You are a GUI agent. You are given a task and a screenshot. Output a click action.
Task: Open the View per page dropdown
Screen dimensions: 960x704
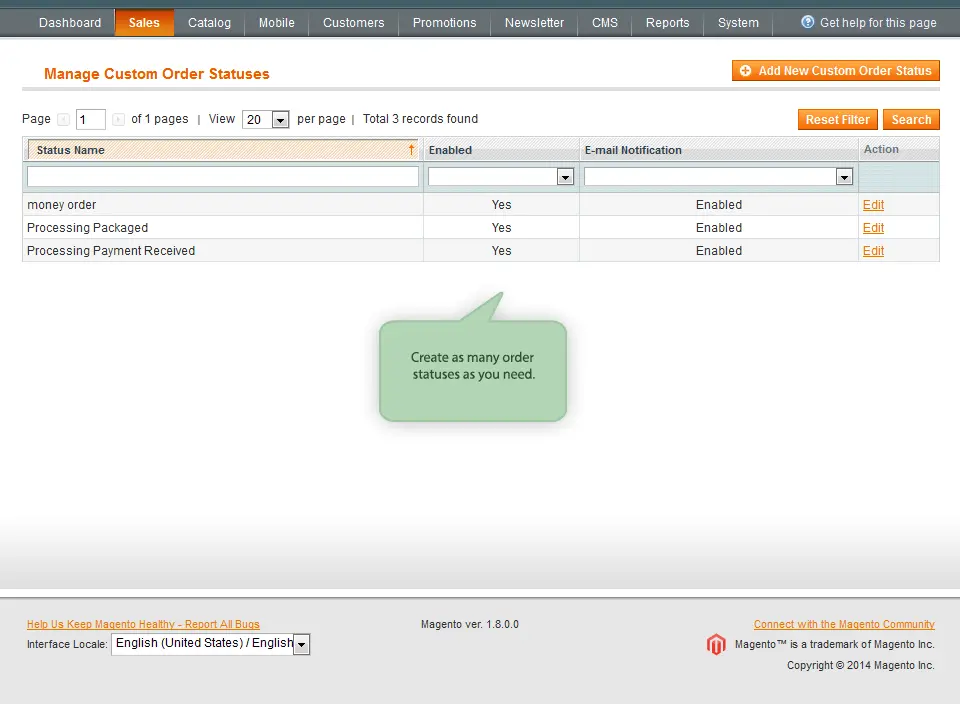pos(264,119)
